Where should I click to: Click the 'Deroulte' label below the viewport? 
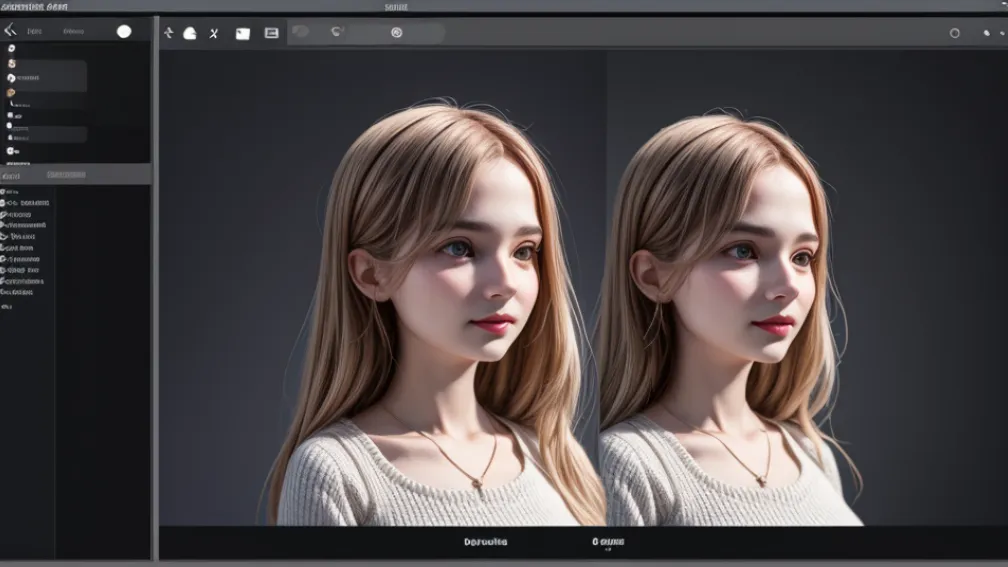point(485,542)
